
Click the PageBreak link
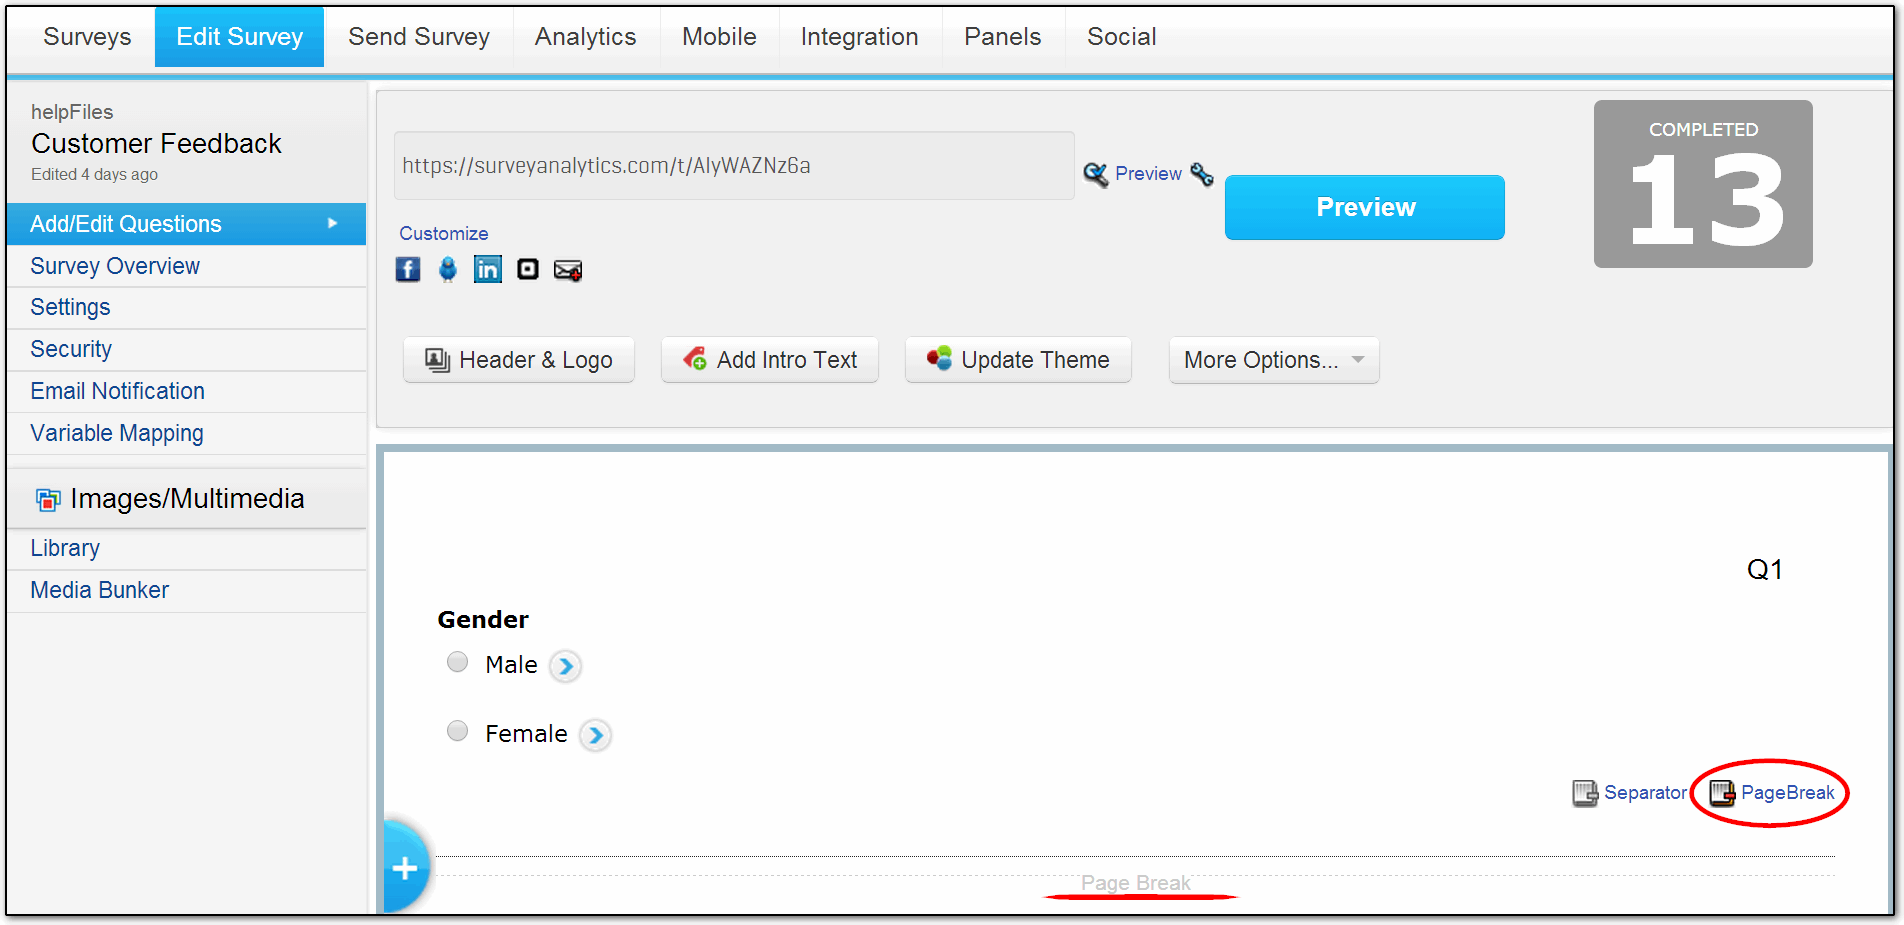1787,793
